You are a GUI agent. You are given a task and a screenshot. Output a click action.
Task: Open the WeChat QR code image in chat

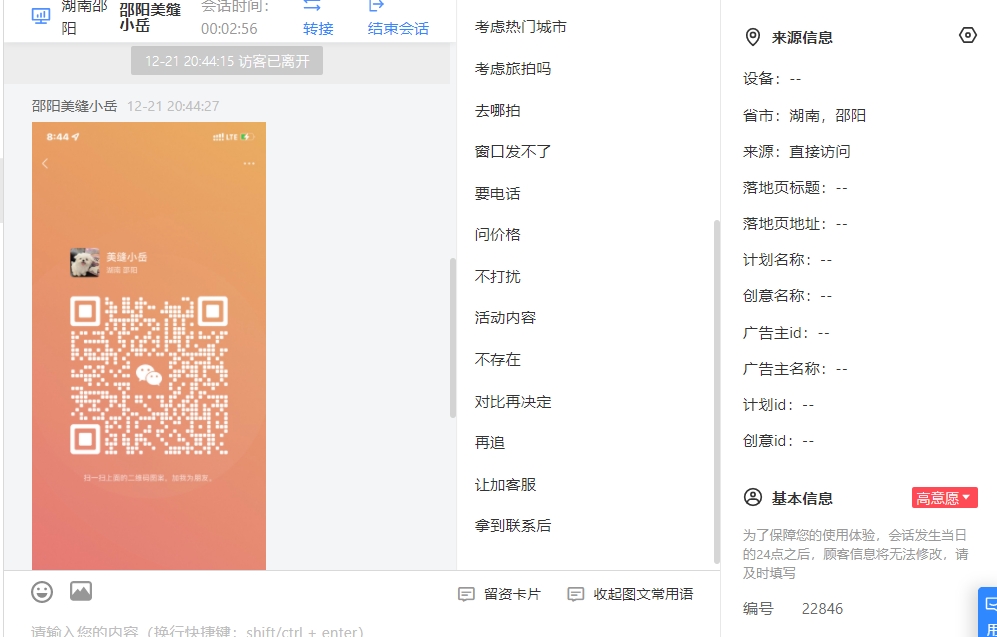point(149,346)
